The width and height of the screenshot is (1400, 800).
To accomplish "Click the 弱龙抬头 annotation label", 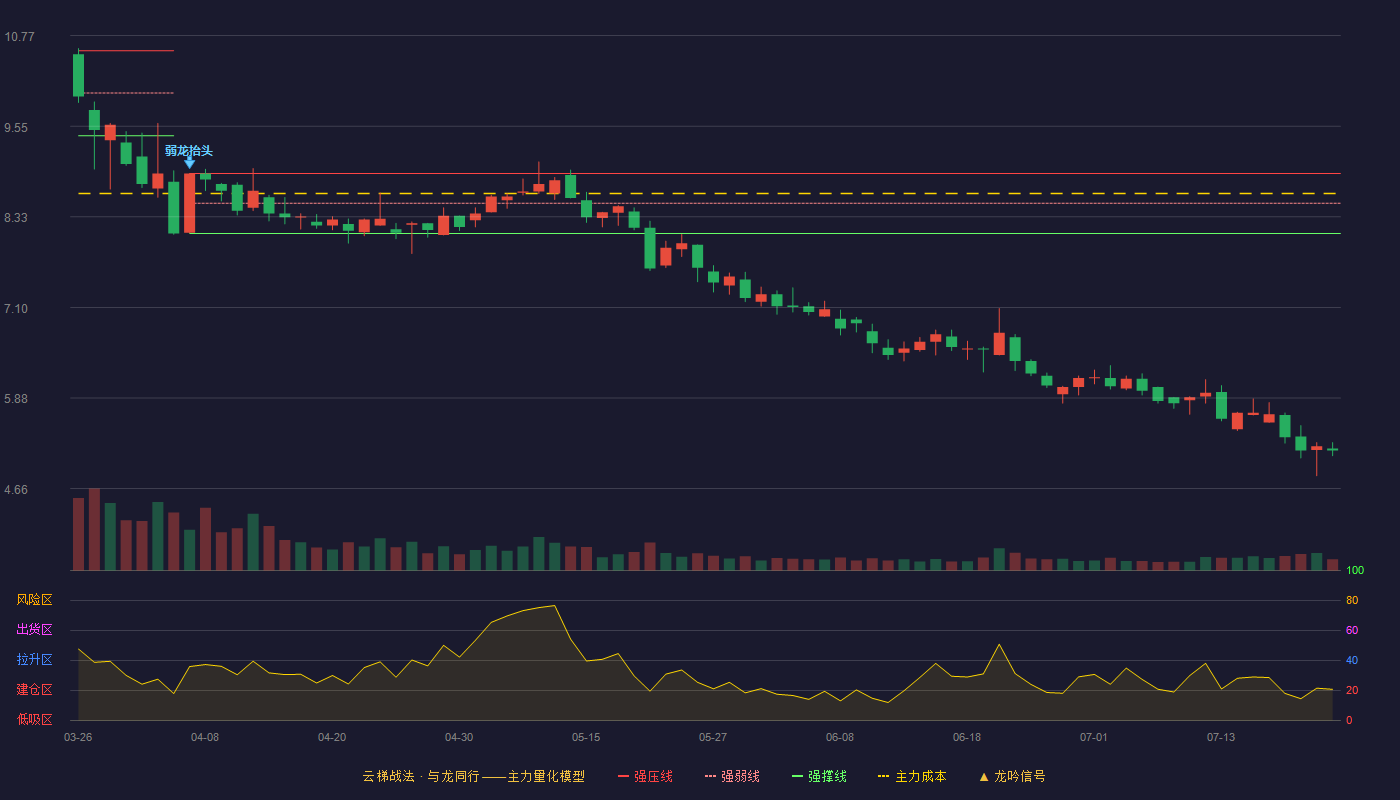I will pyautogui.click(x=189, y=151).
